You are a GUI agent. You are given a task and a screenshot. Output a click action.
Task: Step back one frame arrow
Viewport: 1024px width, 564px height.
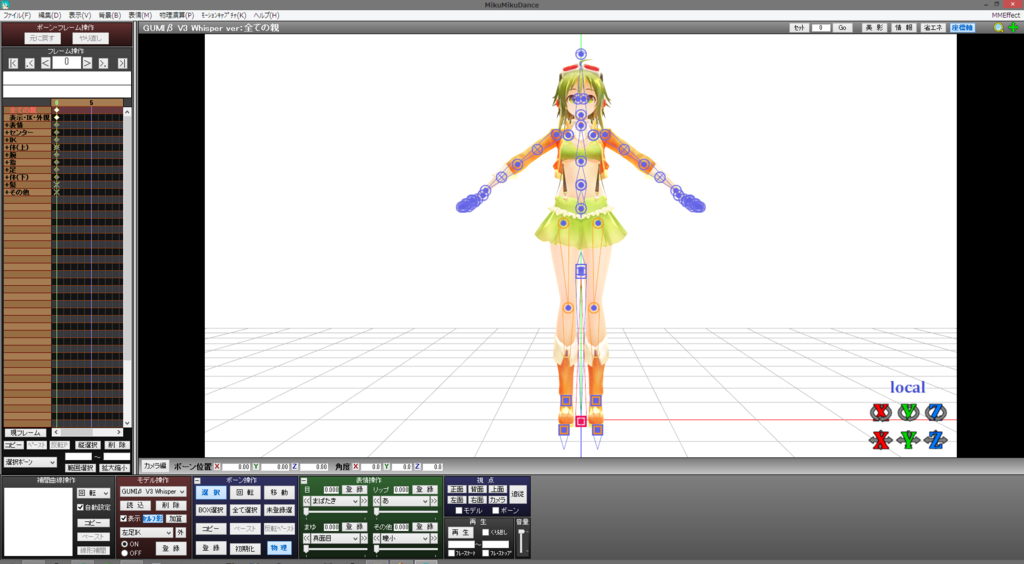[46, 63]
